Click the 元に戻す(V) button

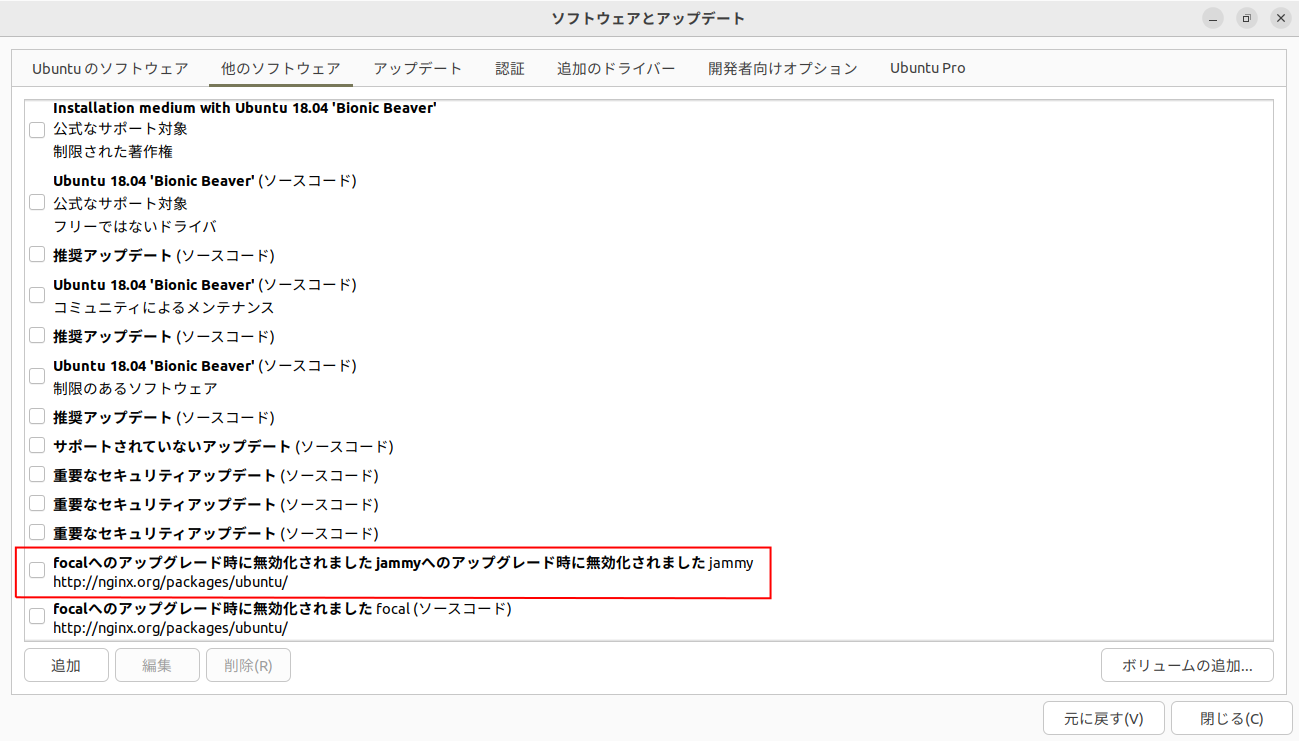[1103, 718]
